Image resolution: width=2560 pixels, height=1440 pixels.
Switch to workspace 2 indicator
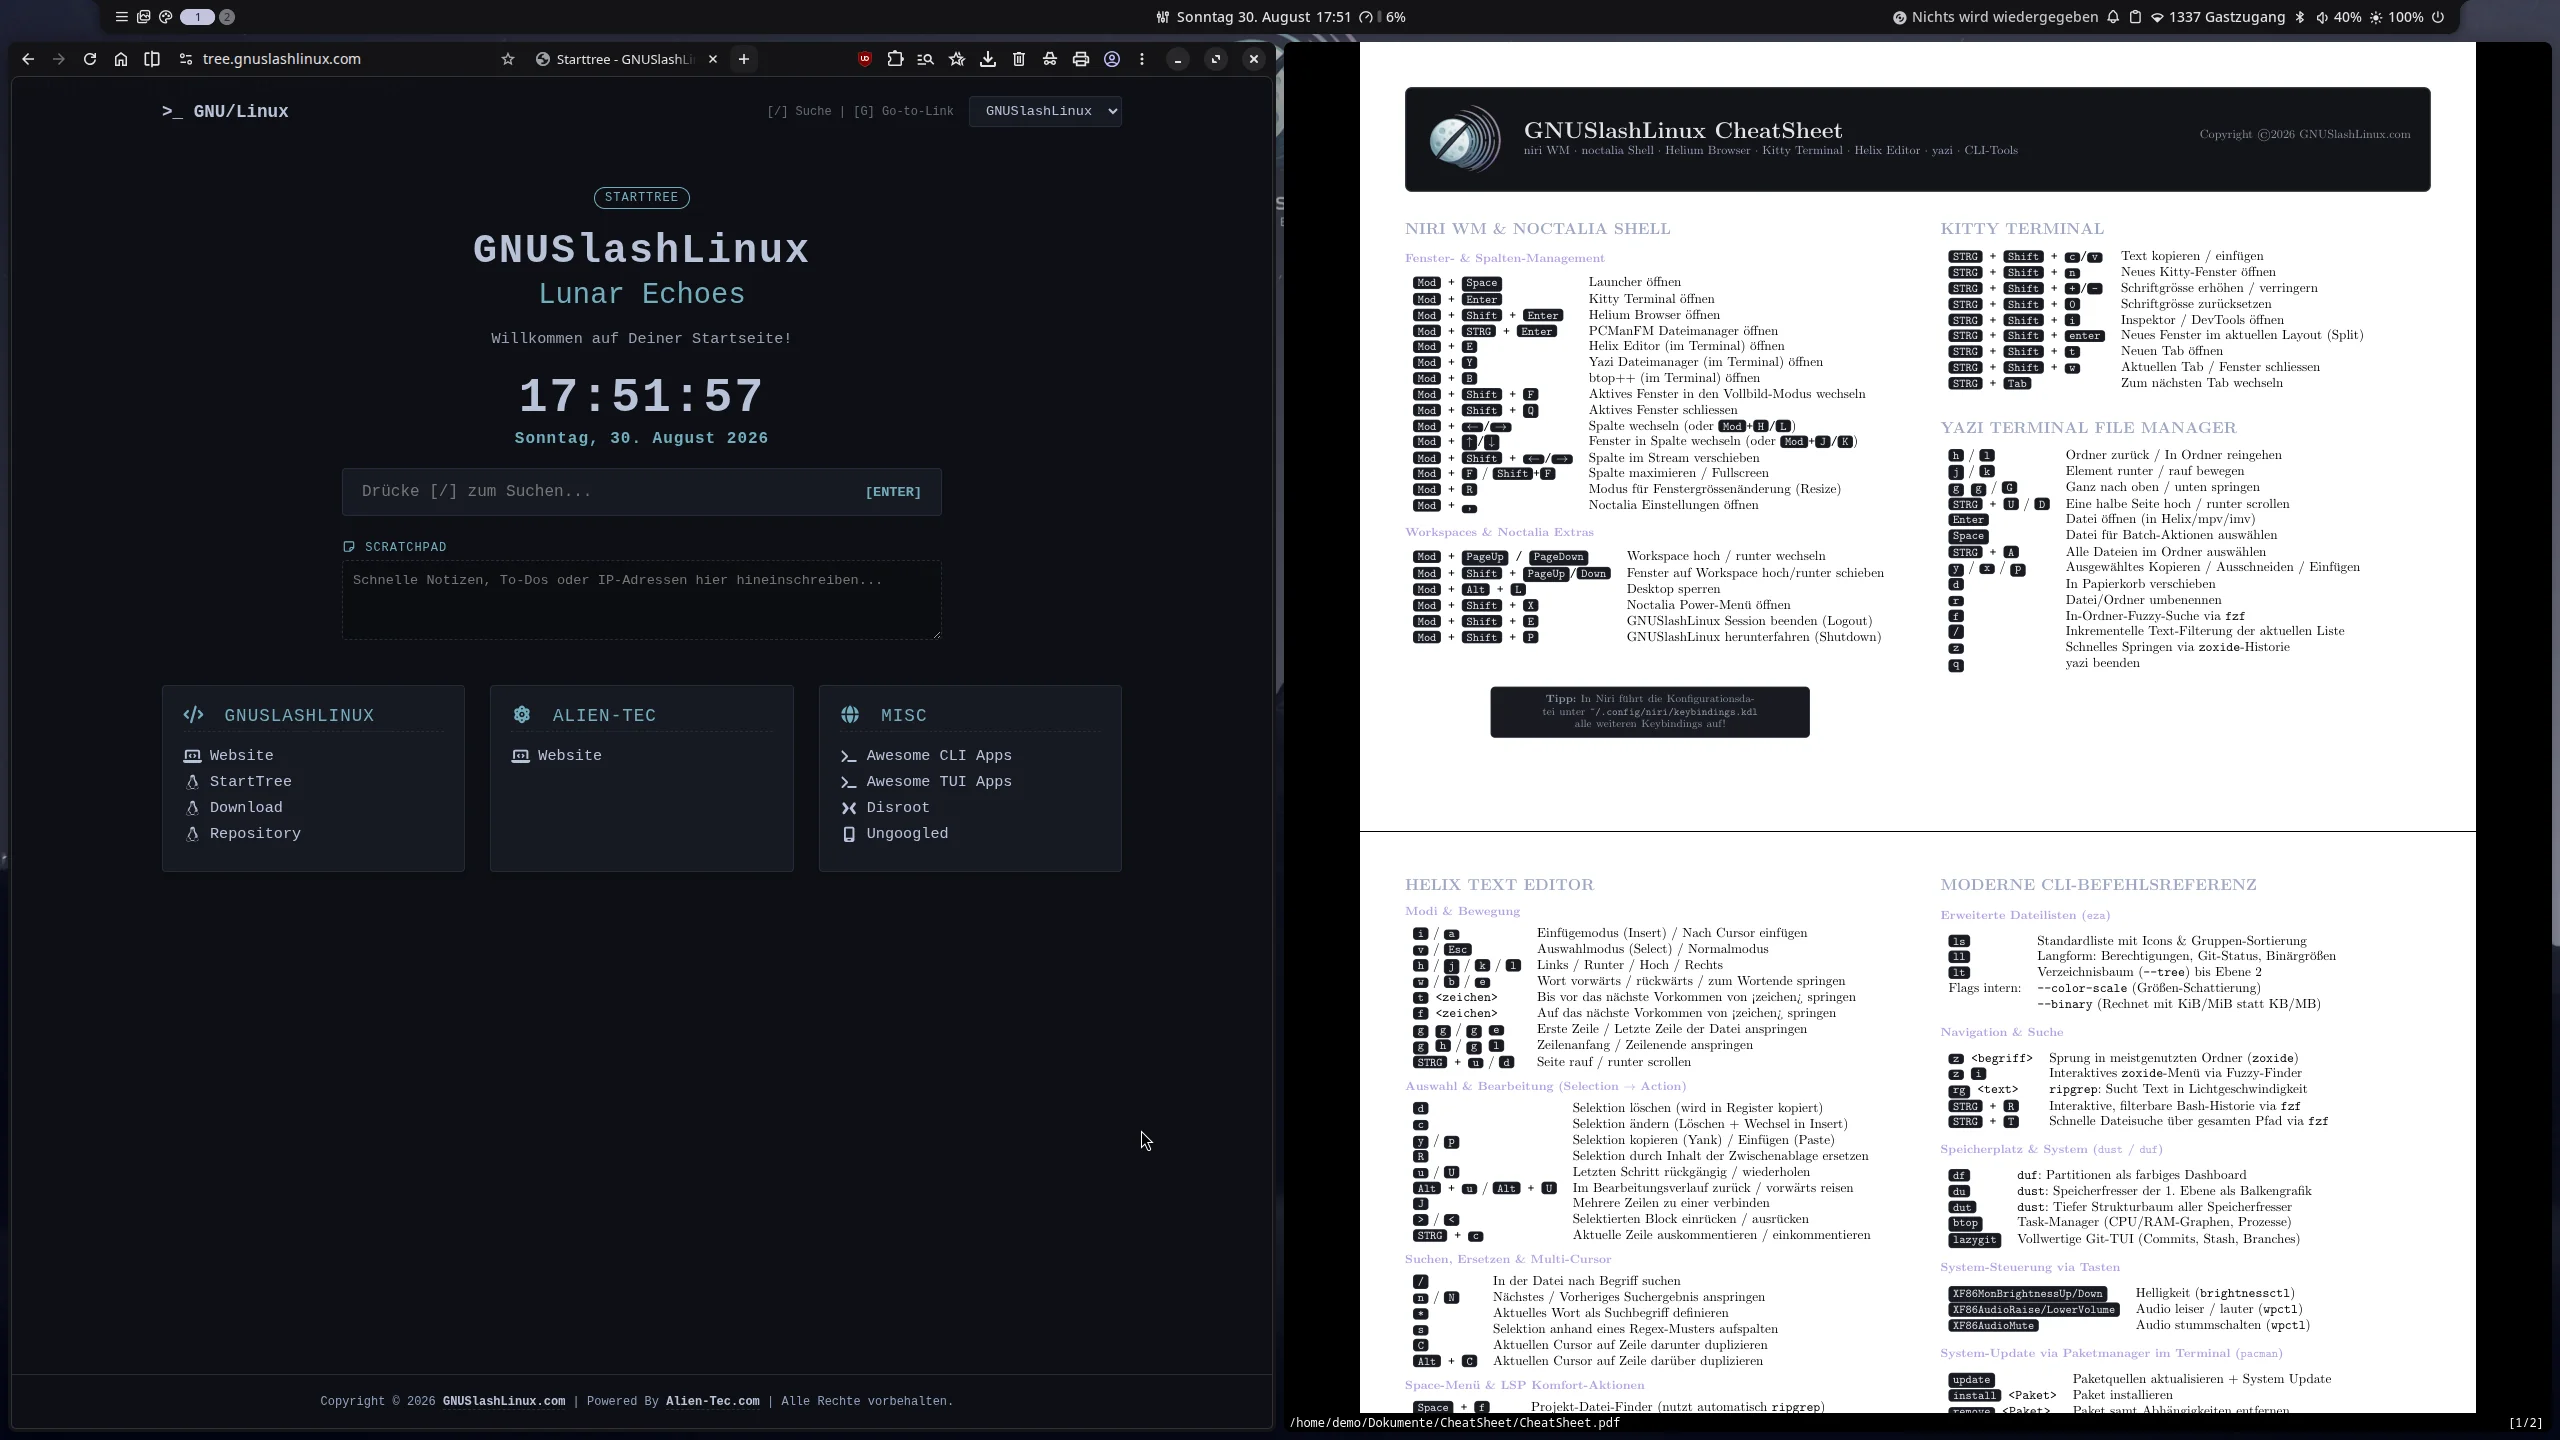coord(227,17)
